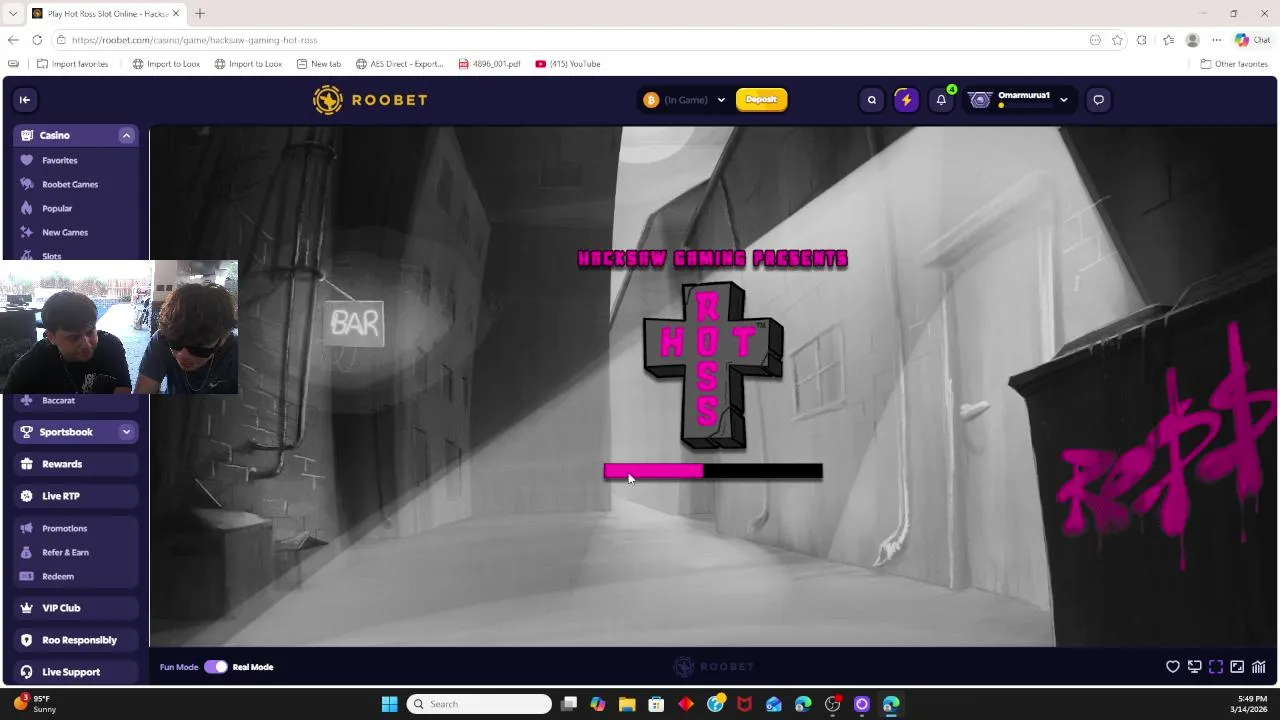This screenshot has width=1280, height=720.
Task: Open the browser favorites list icon
Action: click(1168, 40)
